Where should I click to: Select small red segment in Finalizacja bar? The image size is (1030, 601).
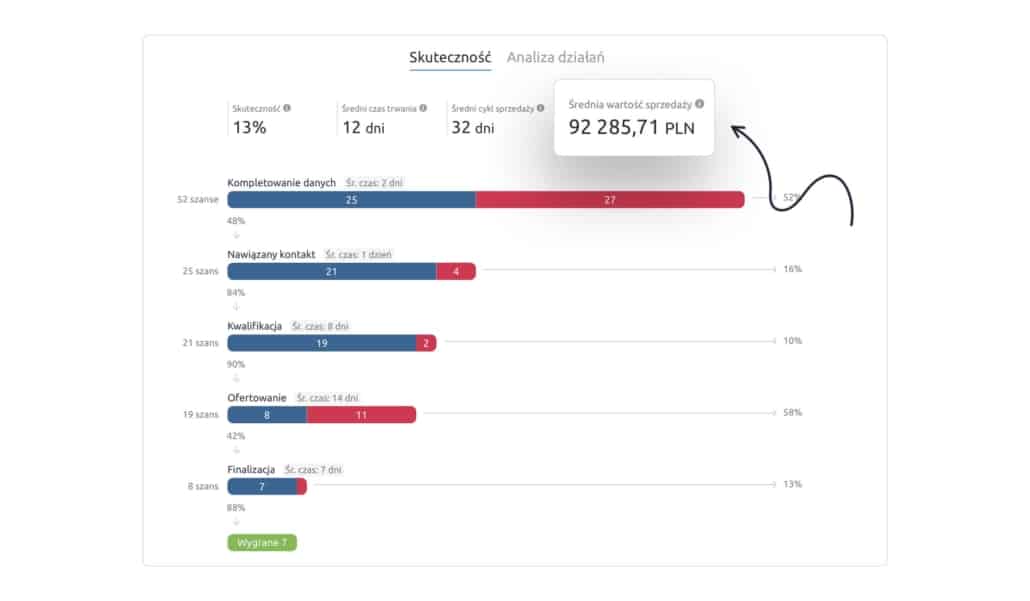tap(302, 487)
